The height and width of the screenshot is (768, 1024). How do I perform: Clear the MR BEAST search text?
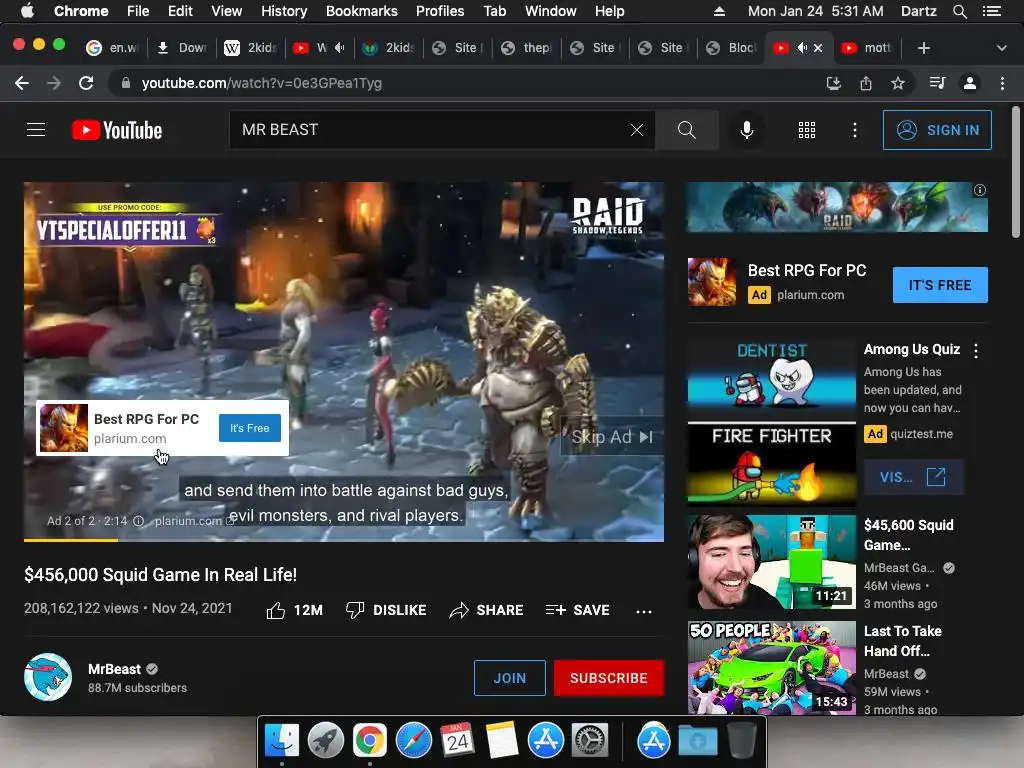pos(637,130)
